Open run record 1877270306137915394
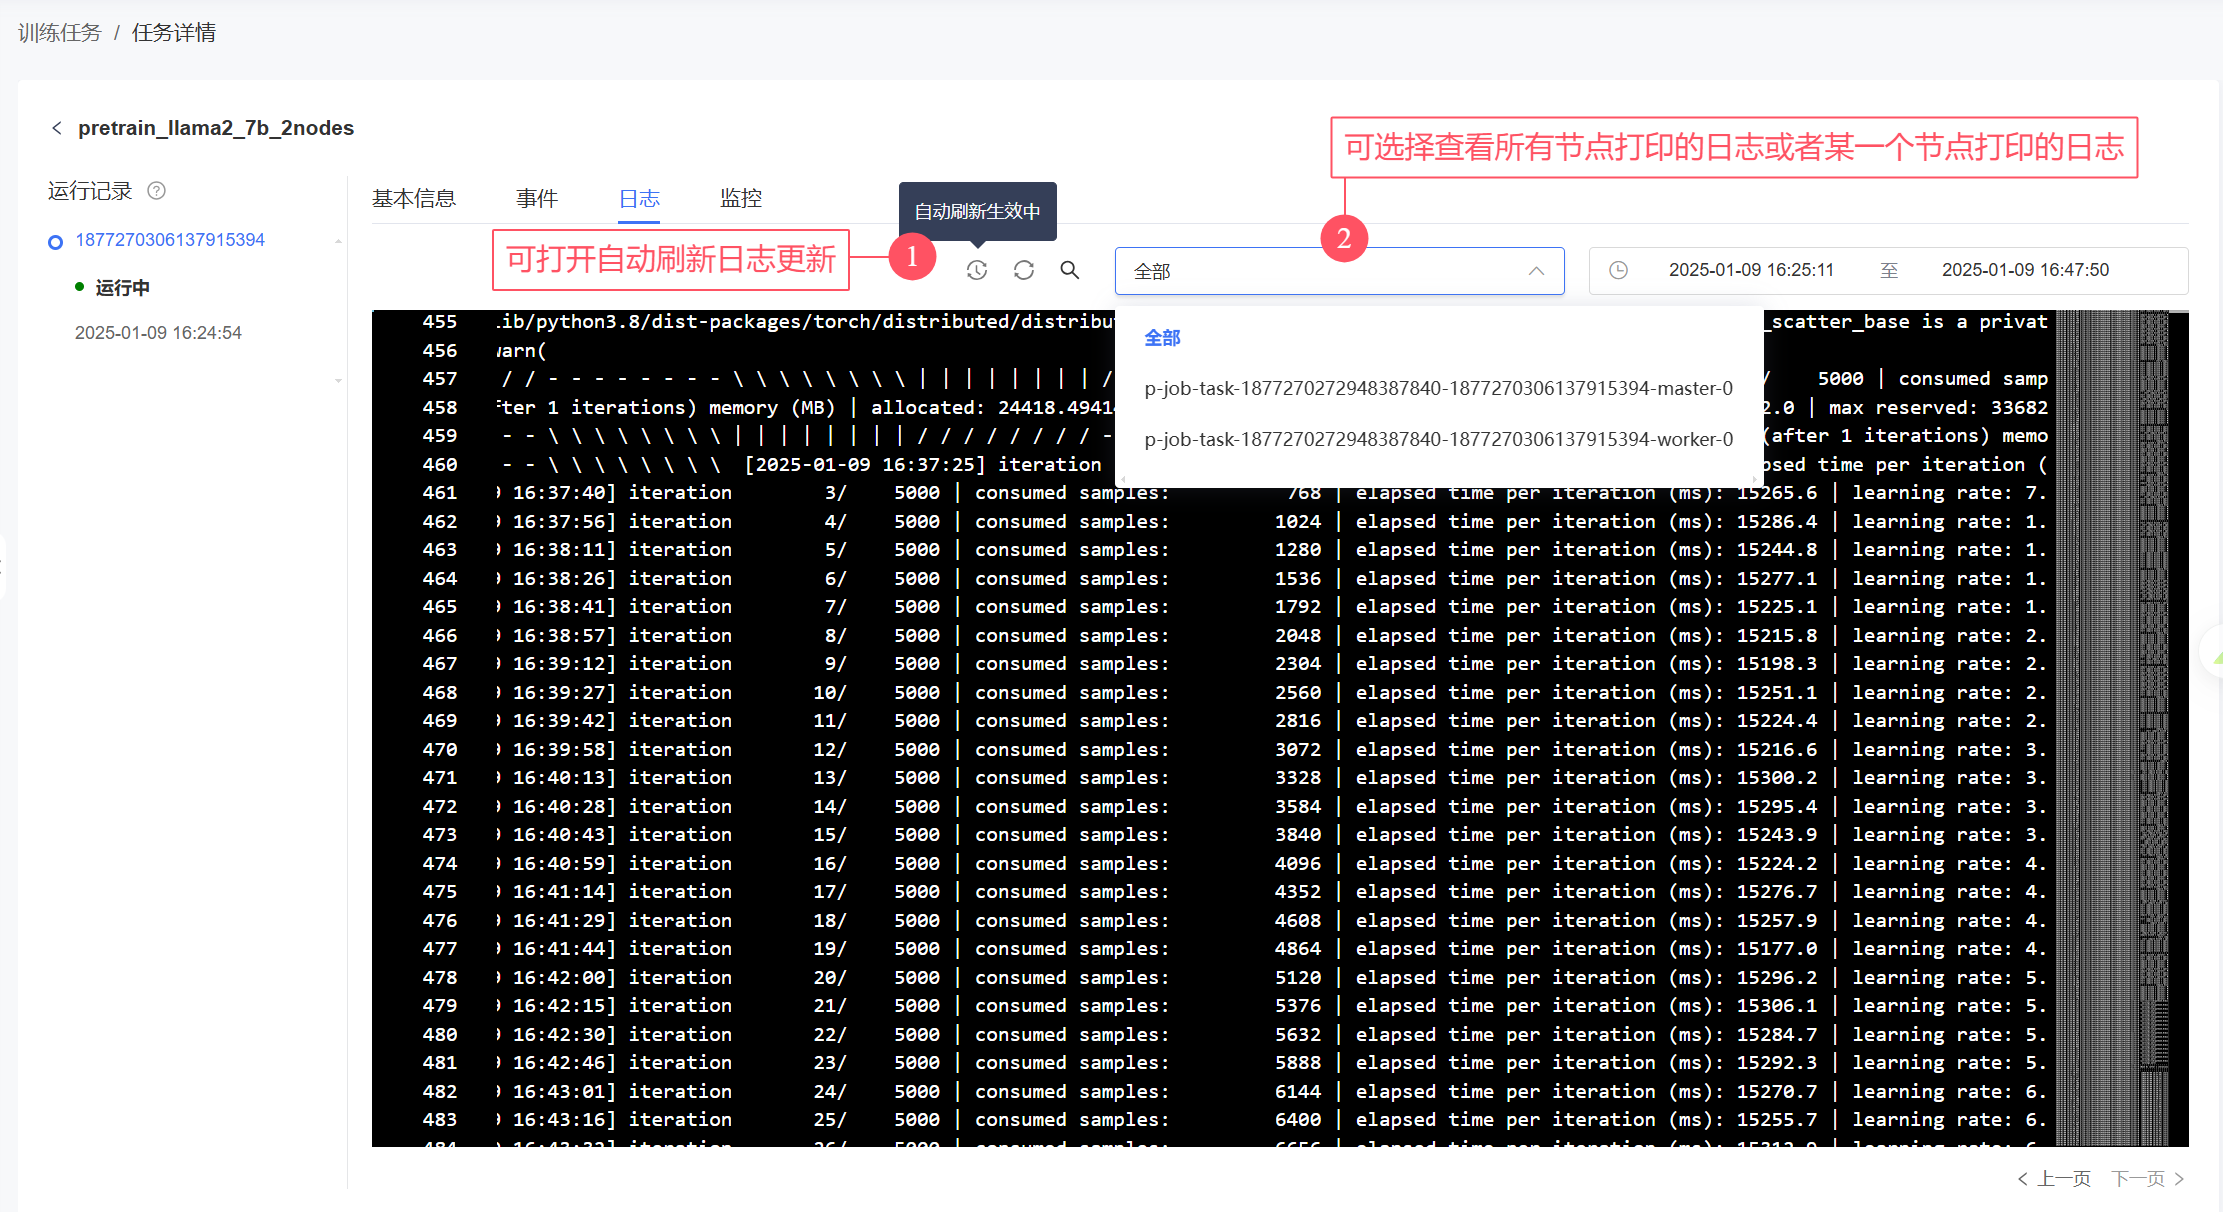Image resolution: width=2223 pixels, height=1212 pixels. click(170, 240)
